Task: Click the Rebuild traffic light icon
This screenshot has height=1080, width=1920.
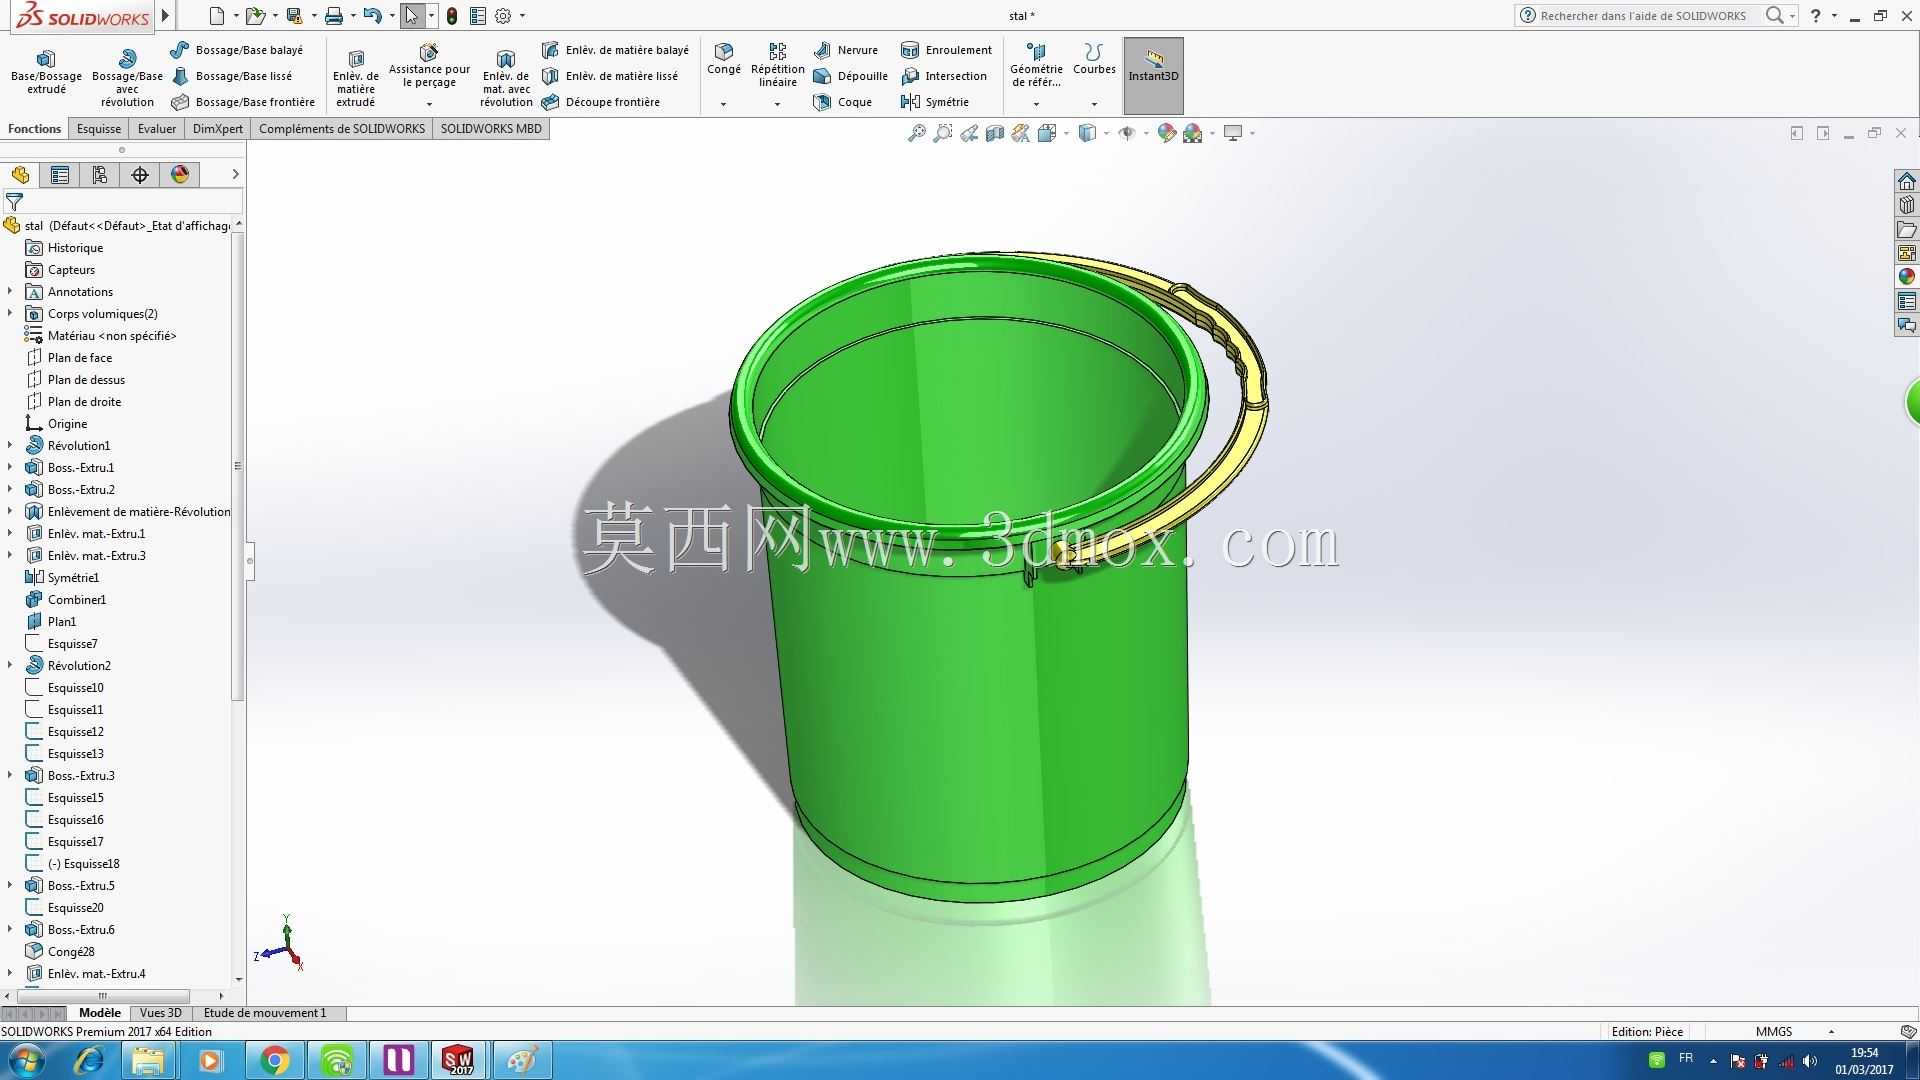Action: 452,16
